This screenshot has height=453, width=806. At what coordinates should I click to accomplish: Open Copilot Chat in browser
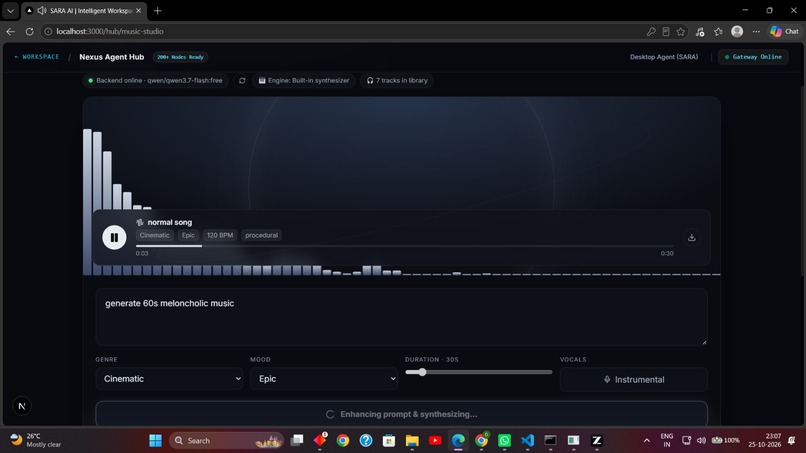[x=784, y=31]
